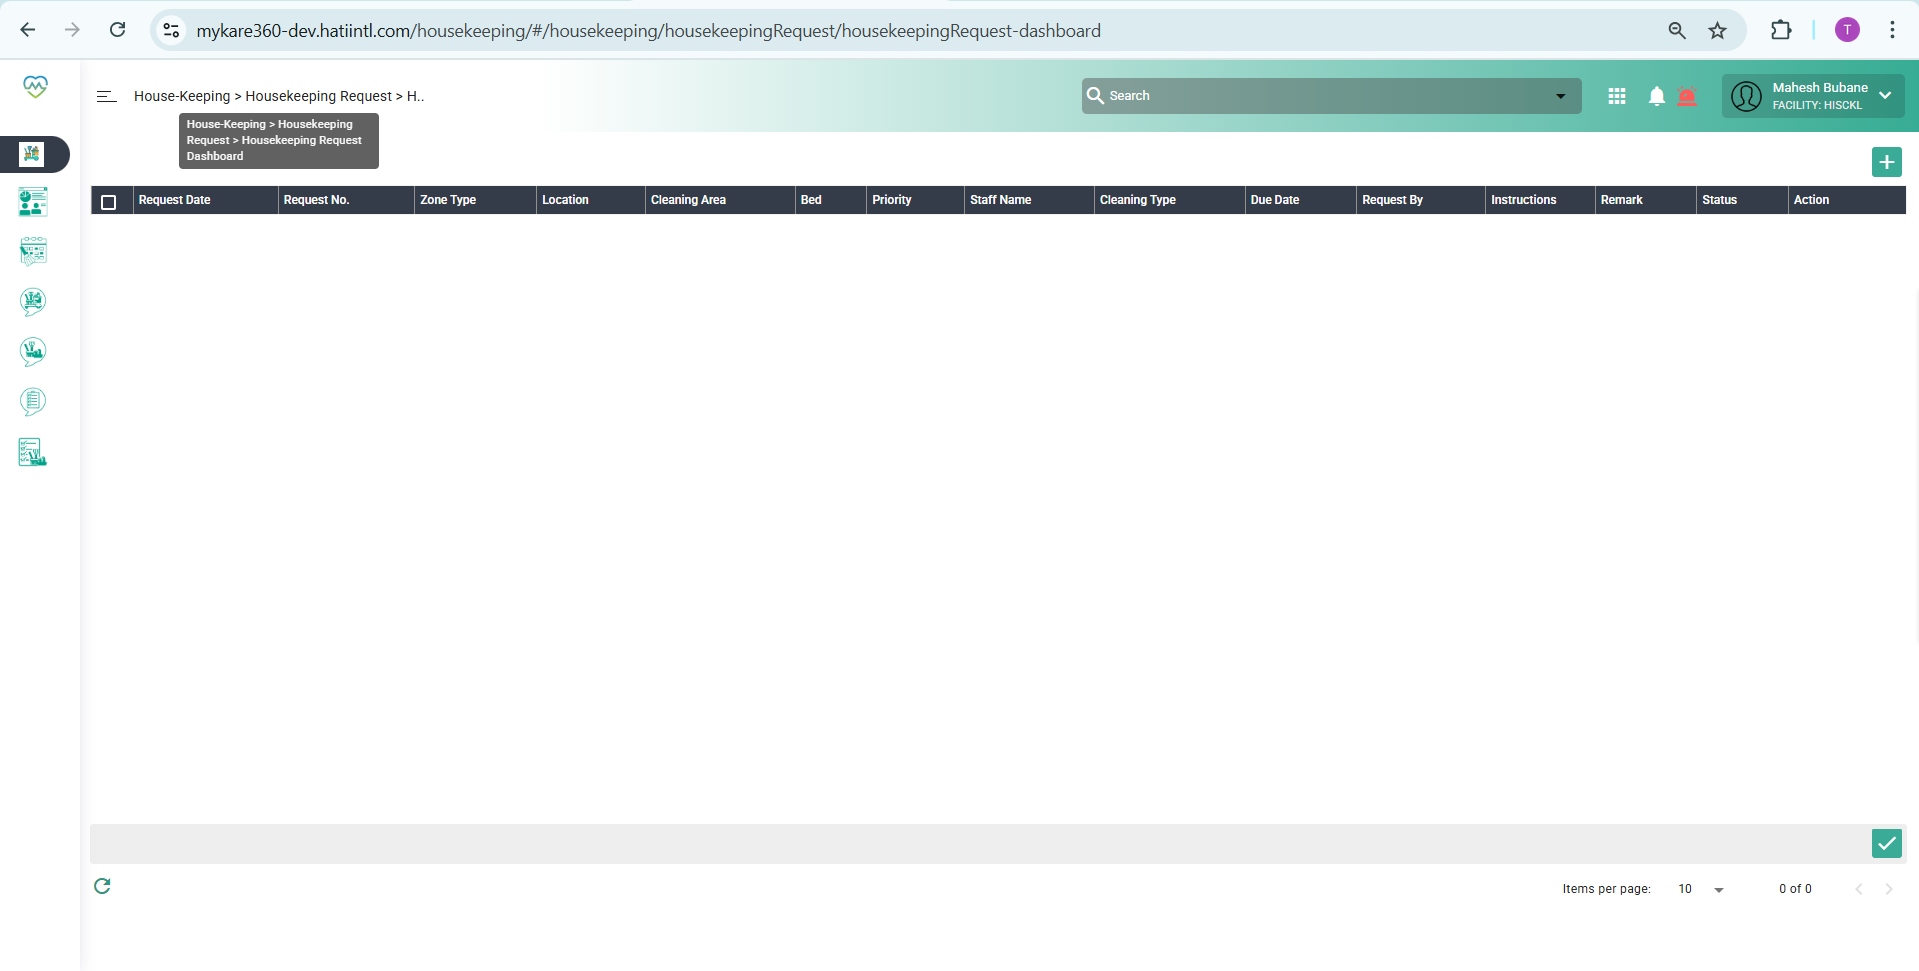Refresh the table with the green reload icon
This screenshot has width=1919, height=971.
(102, 886)
